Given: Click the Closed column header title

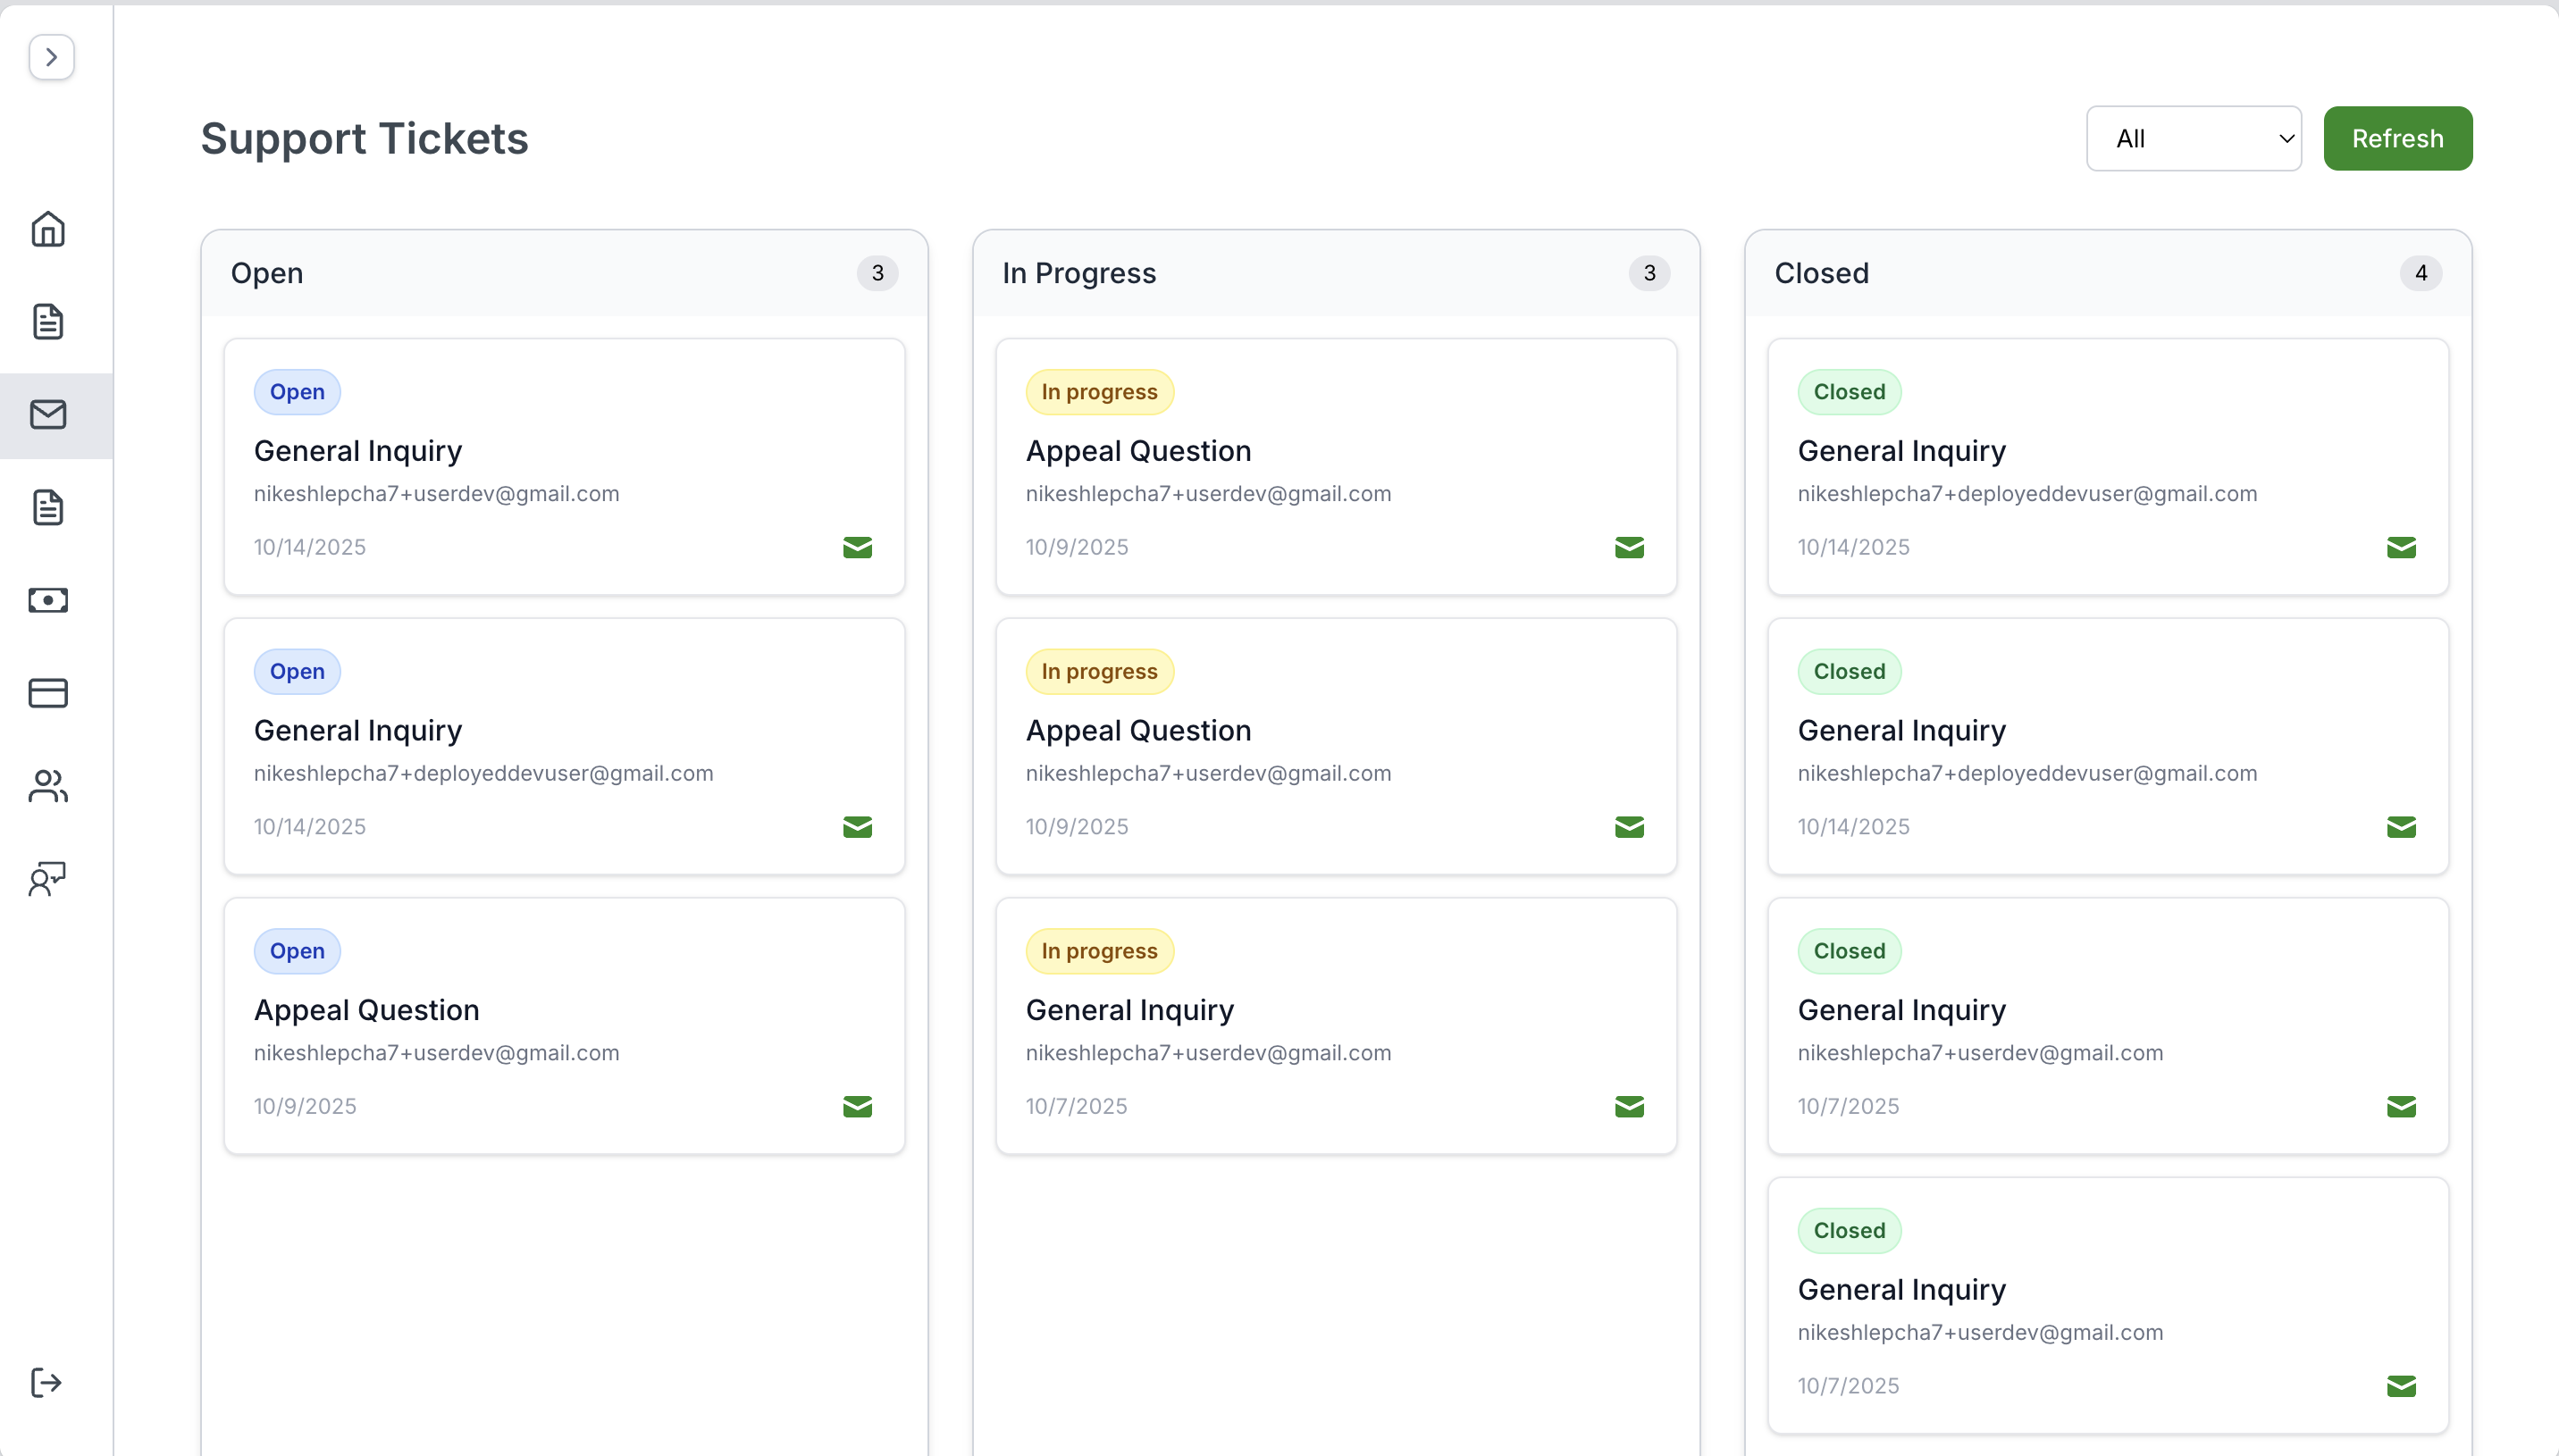Looking at the screenshot, I should [1821, 273].
